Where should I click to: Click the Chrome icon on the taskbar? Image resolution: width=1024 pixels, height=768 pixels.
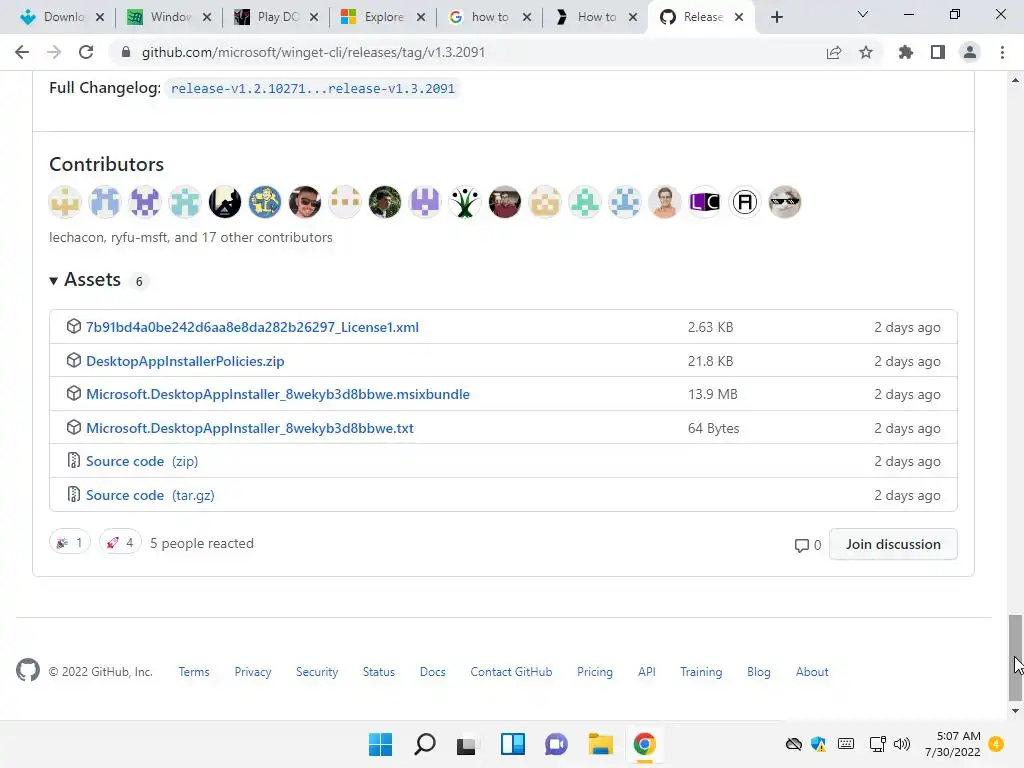(645, 744)
